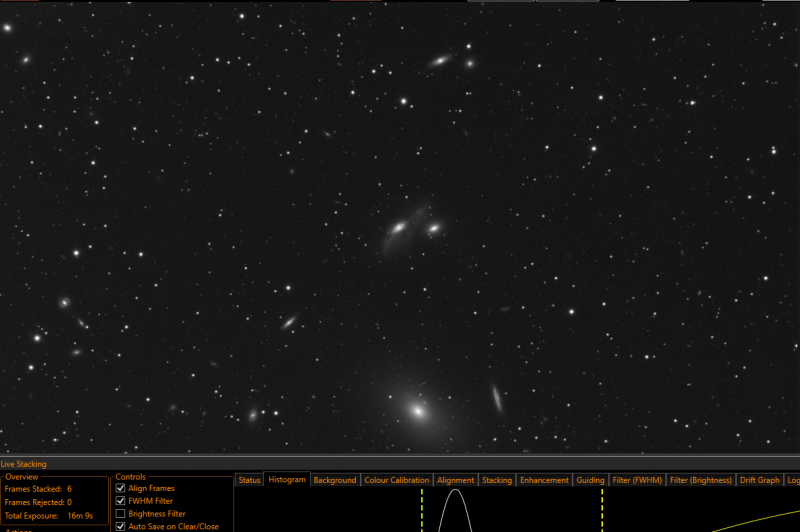
Task: Click the Live Stacking panel title
Action: [x=23, y=464]
